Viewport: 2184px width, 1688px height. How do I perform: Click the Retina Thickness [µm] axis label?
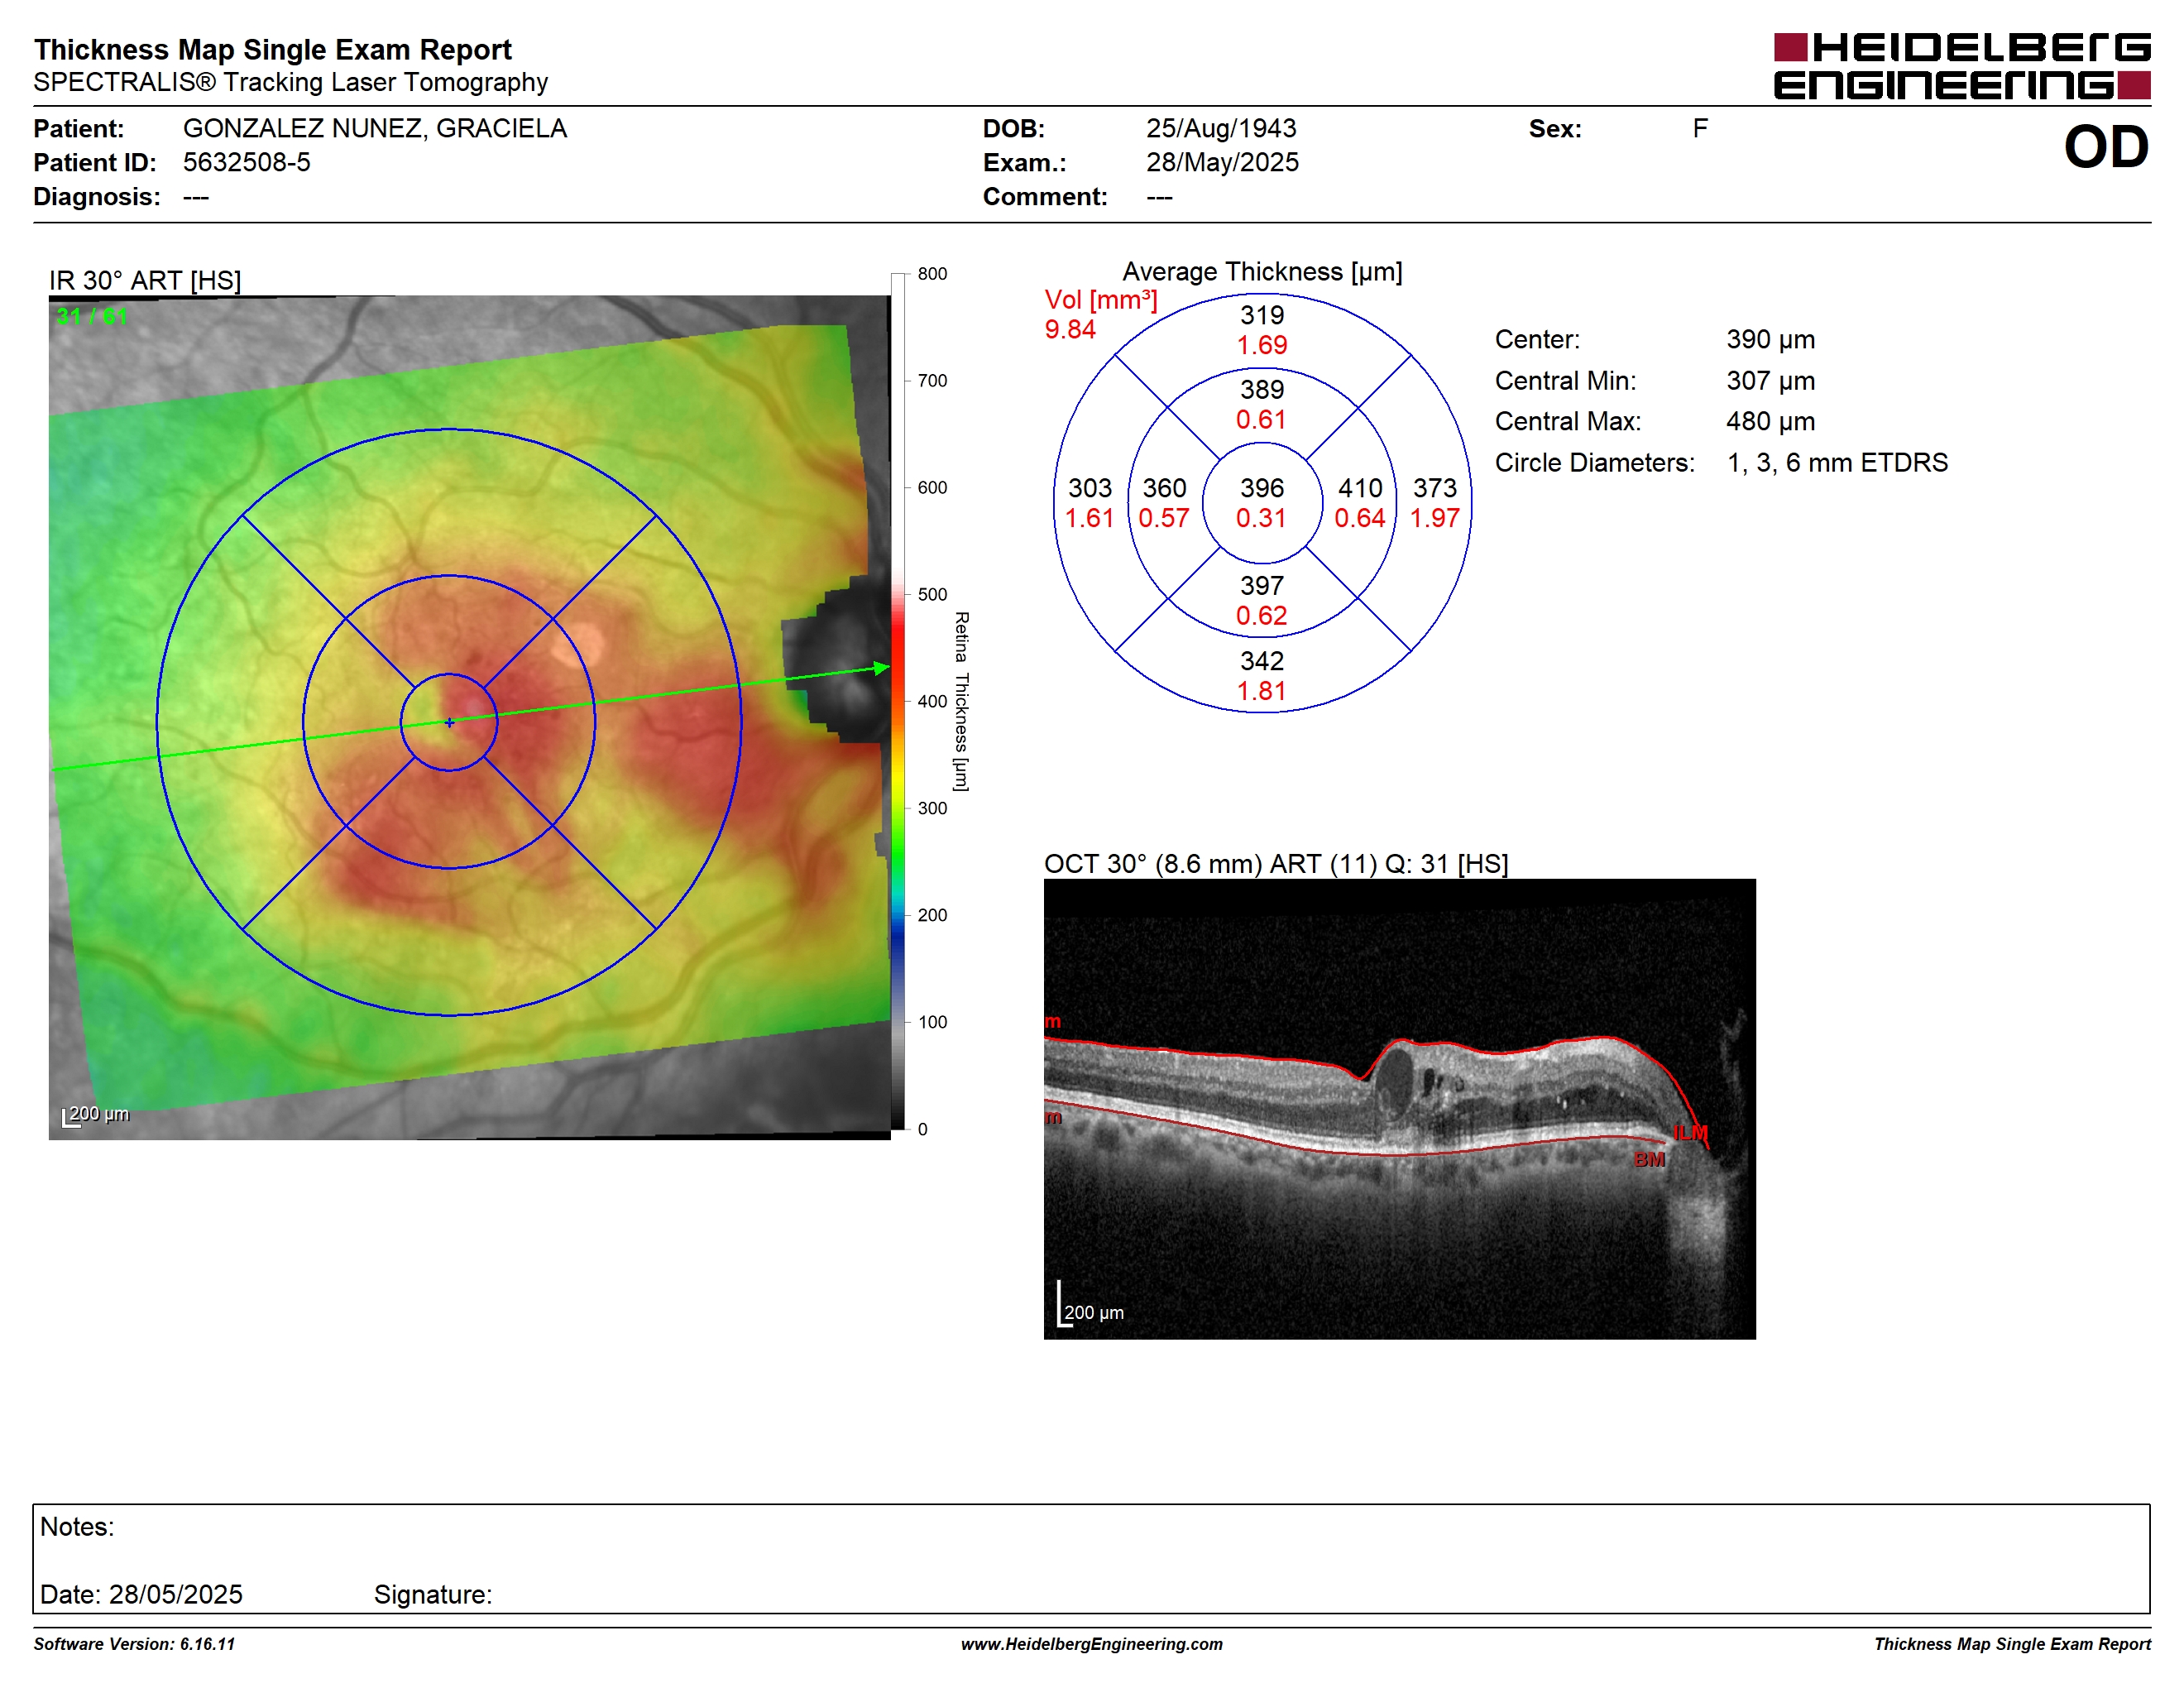coord(960,701)
